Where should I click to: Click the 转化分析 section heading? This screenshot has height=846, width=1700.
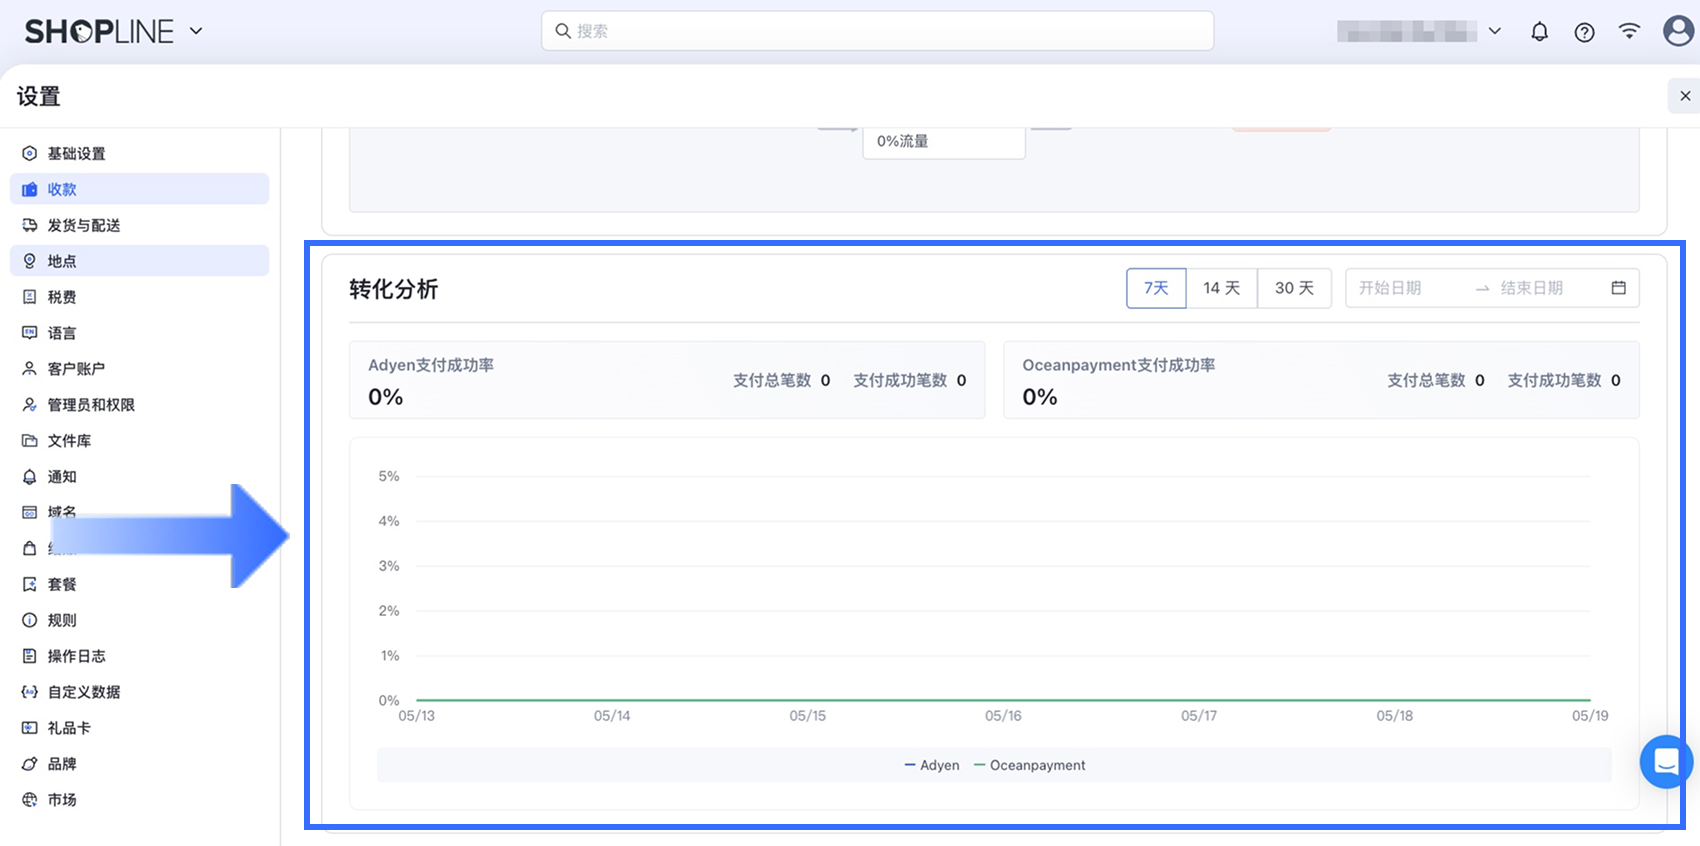(394, 289)
